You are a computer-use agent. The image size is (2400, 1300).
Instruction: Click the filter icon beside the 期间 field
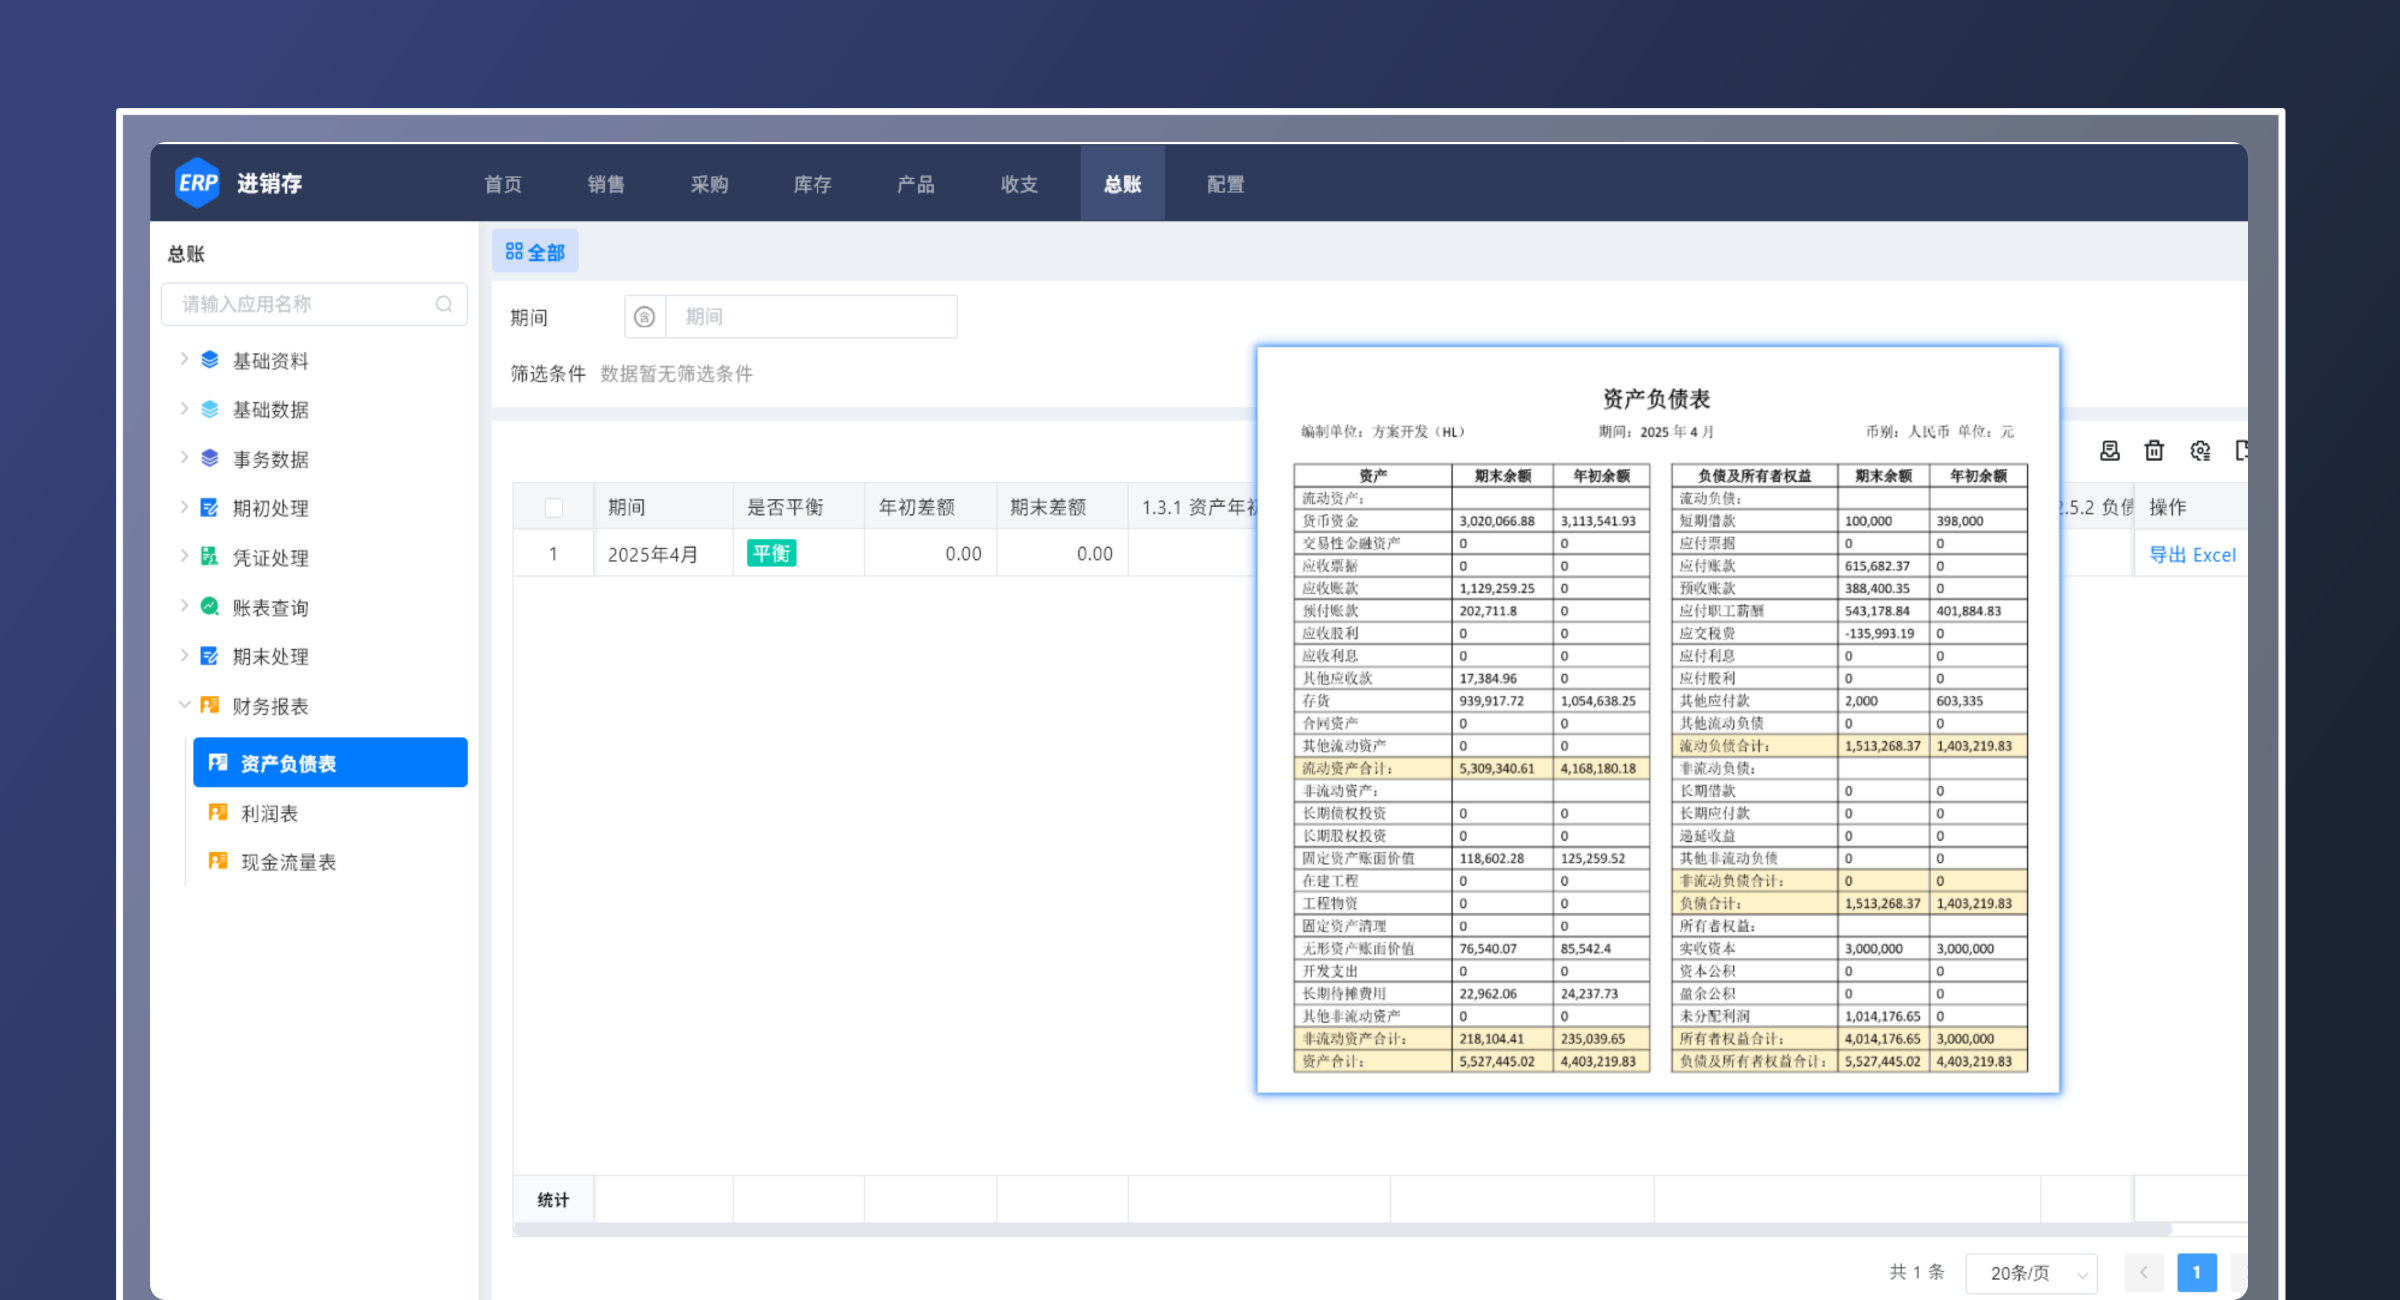pos(645,316)
